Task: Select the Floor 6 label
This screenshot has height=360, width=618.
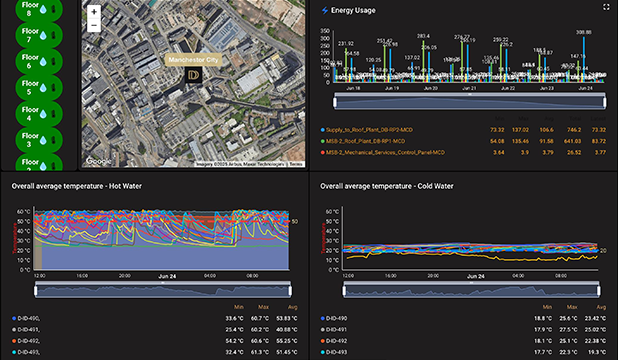Action: click(x=30, y=62)
